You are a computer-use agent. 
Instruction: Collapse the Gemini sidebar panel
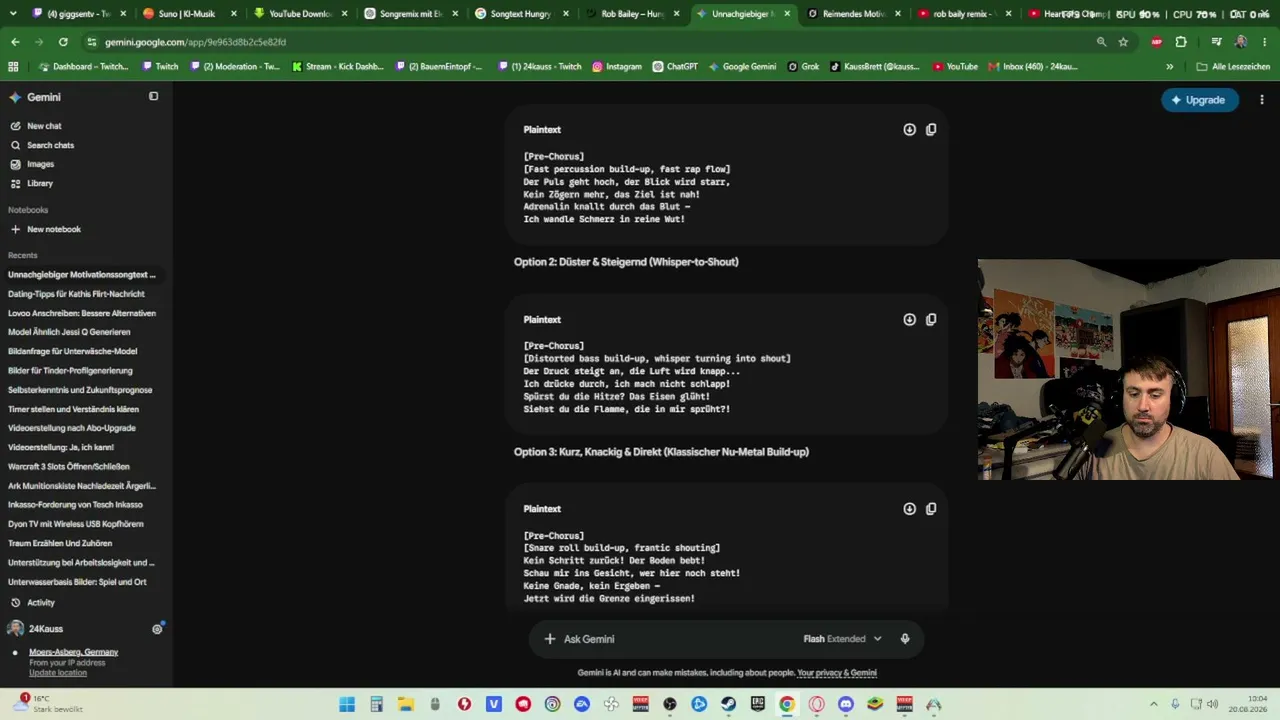click(153, 97)
